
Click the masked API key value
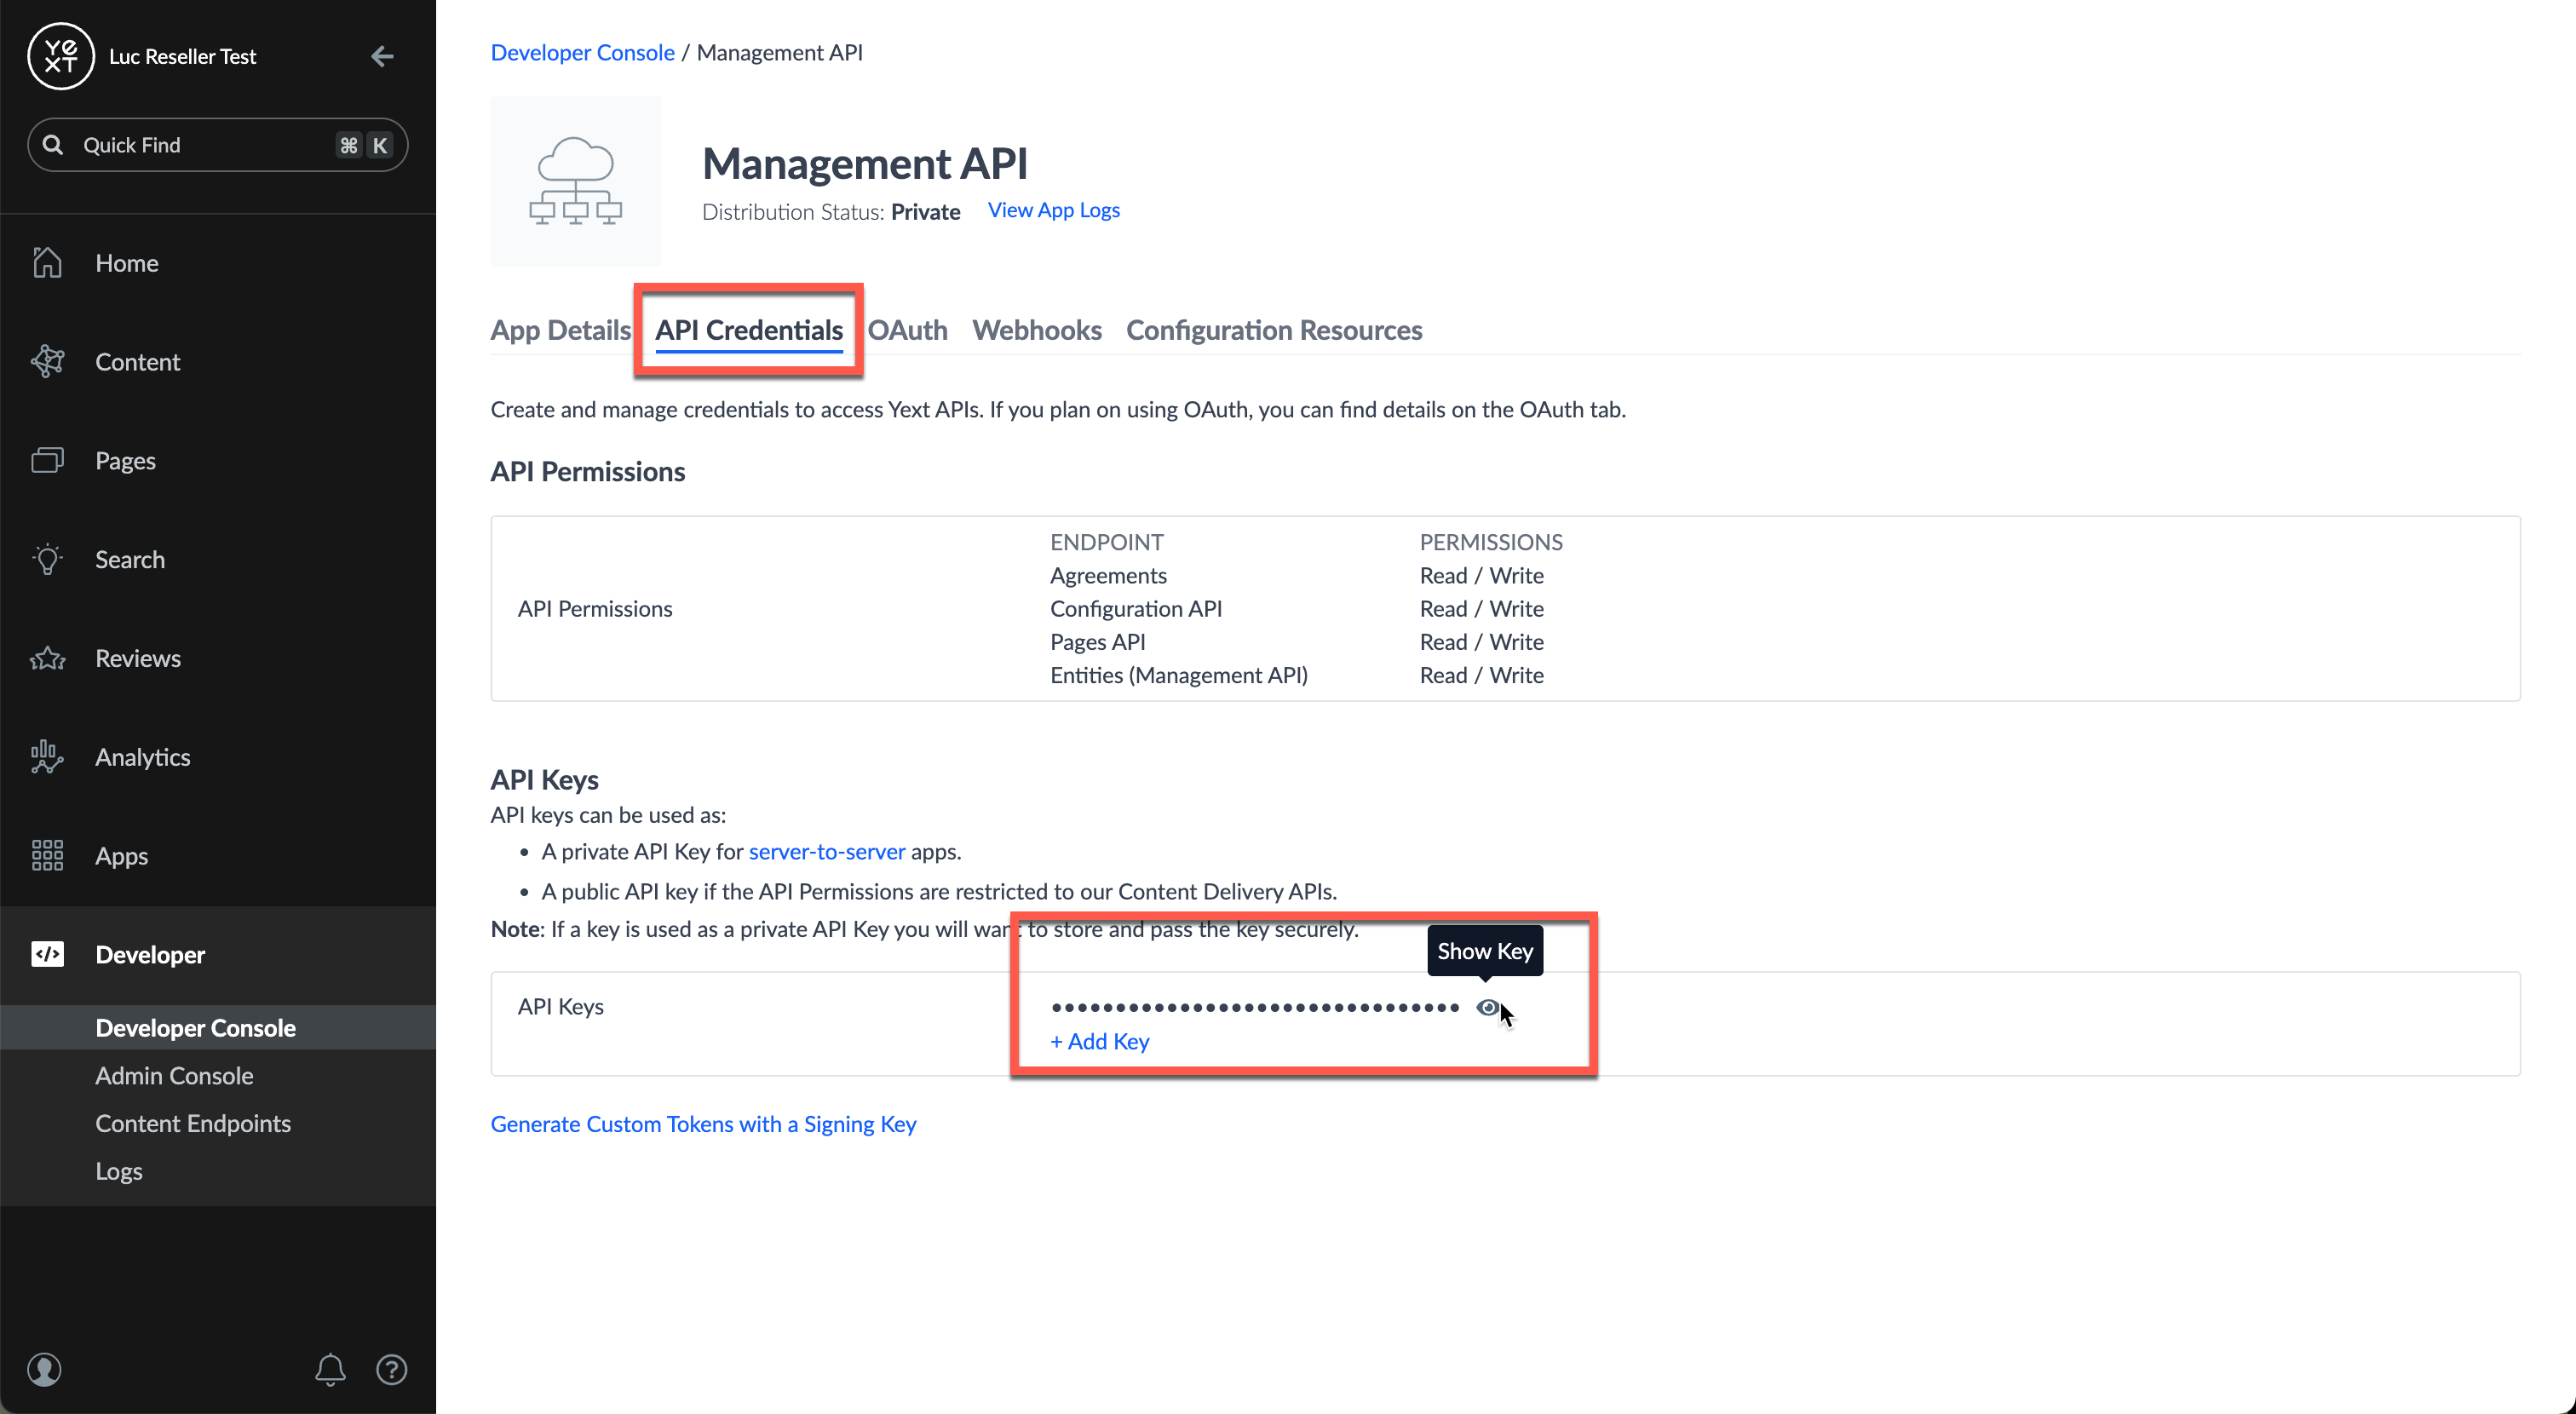coord(1255,1007)
